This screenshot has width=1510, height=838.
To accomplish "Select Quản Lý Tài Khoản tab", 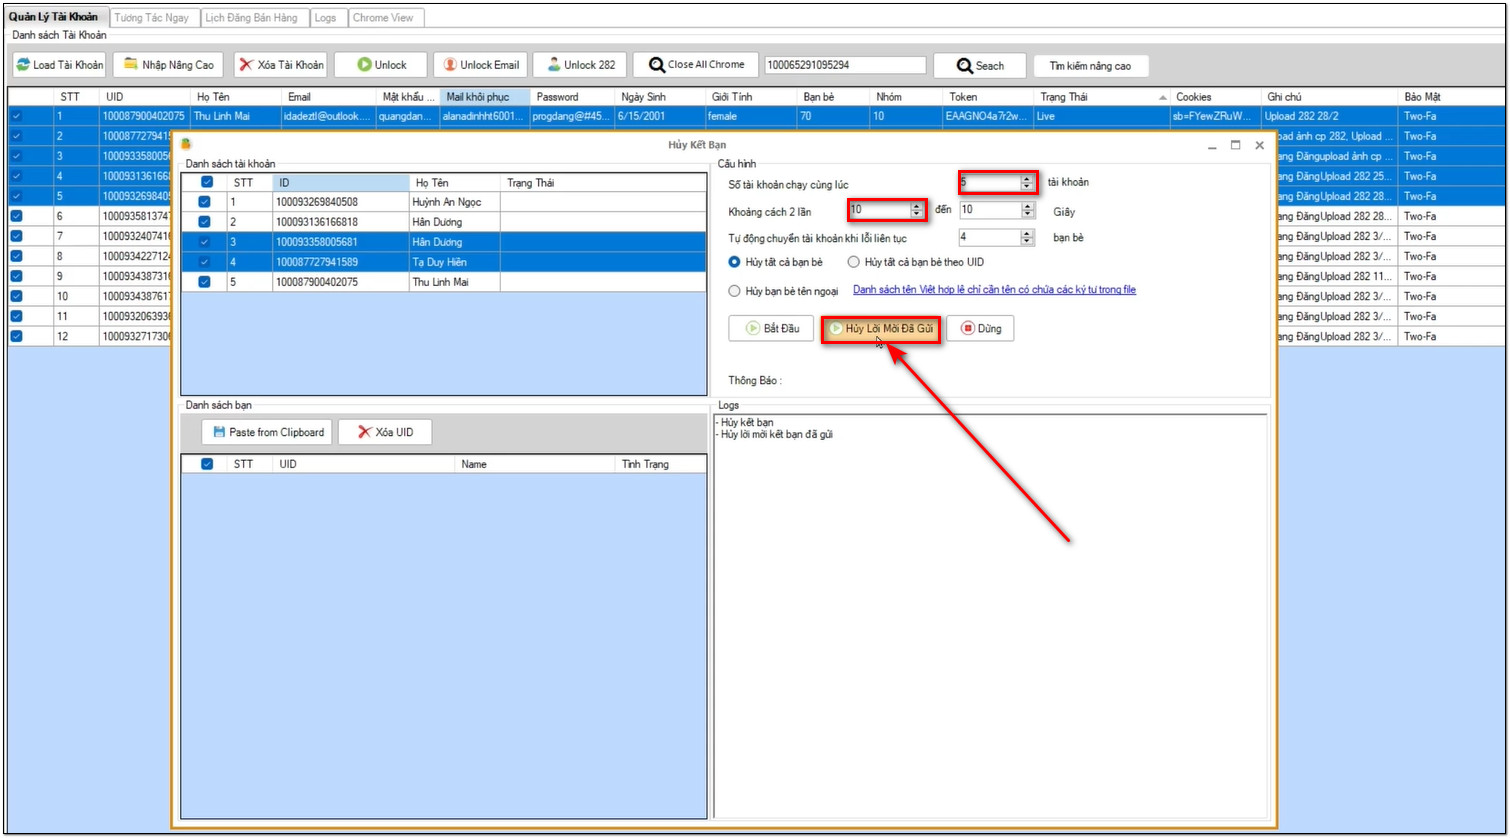I will click(54, 17).
